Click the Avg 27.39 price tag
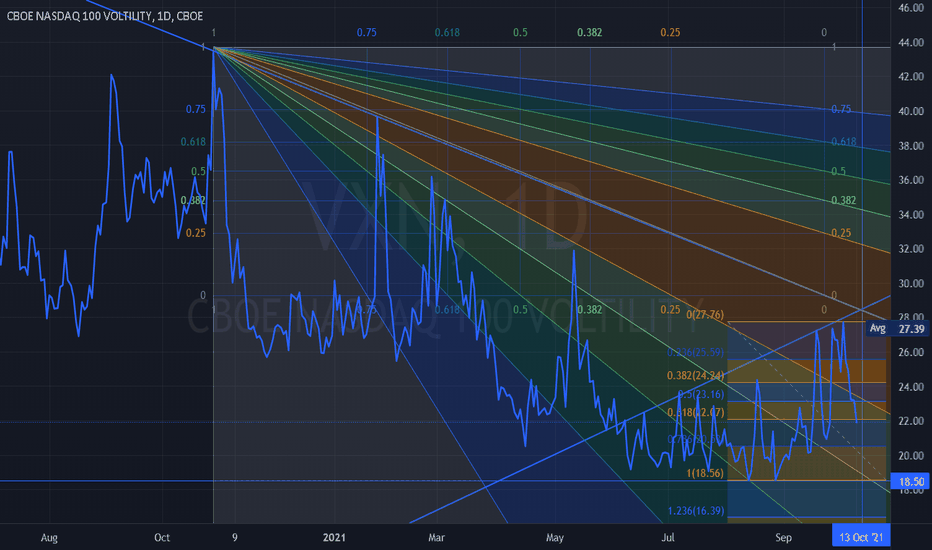Image resolution: width=932 pixels, height=550 pixels. coord(898,329)
